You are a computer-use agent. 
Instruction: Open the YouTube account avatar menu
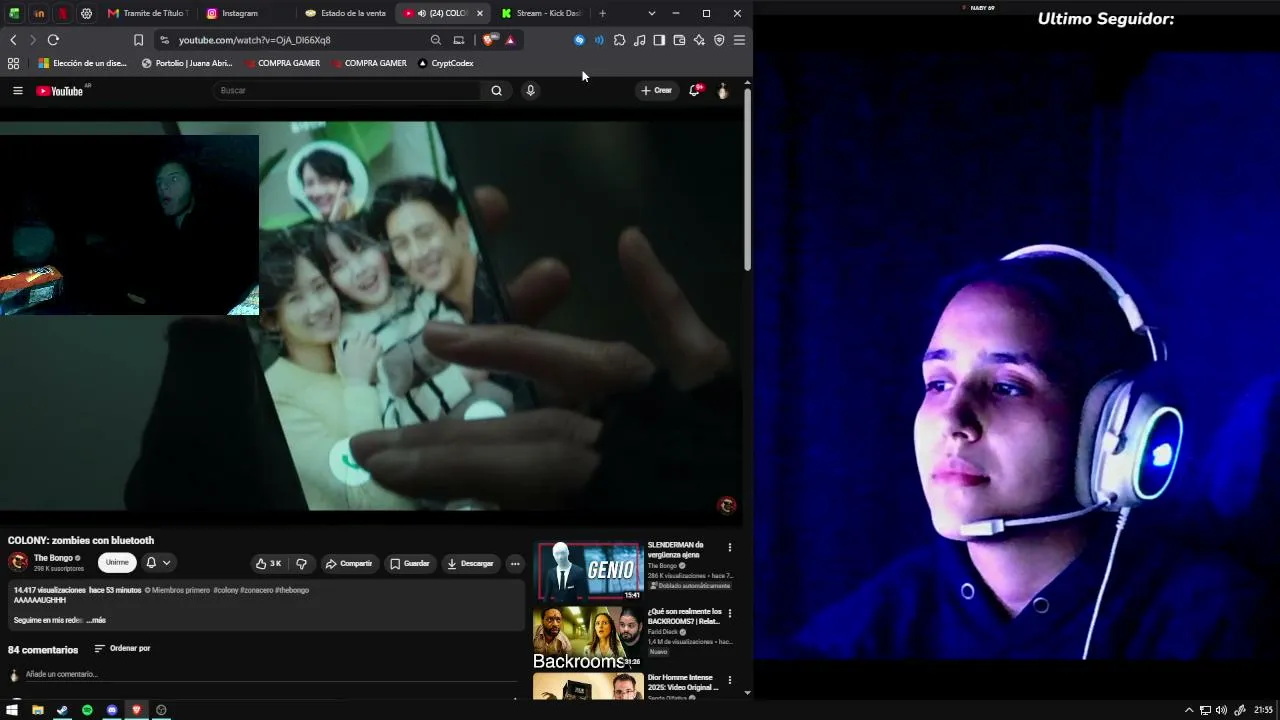tap(722, 91)
